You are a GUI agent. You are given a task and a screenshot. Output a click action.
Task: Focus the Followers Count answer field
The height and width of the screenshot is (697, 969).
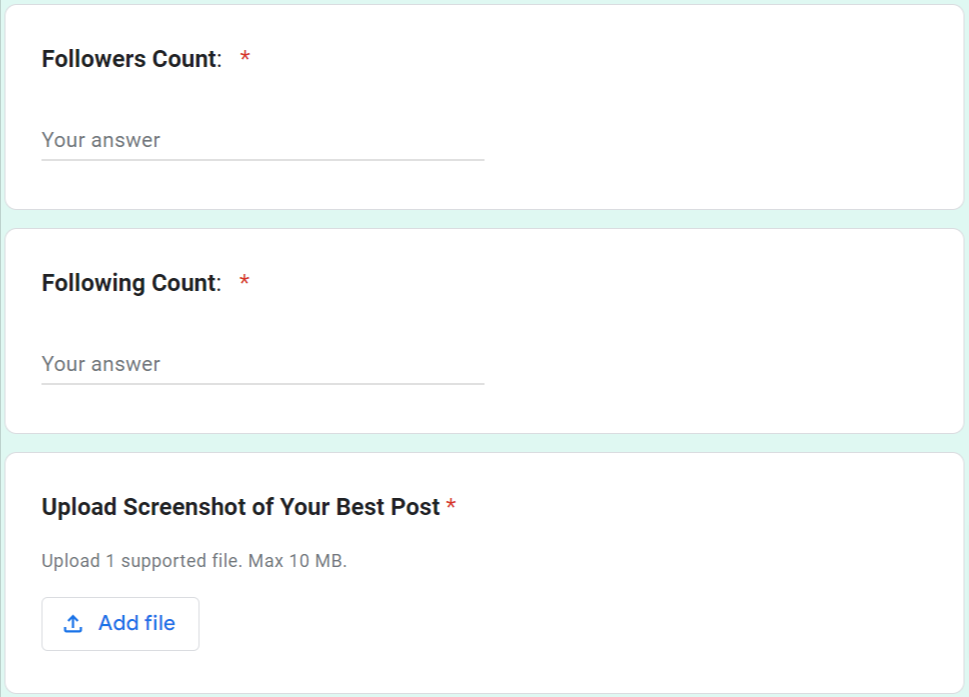(262, 140)
